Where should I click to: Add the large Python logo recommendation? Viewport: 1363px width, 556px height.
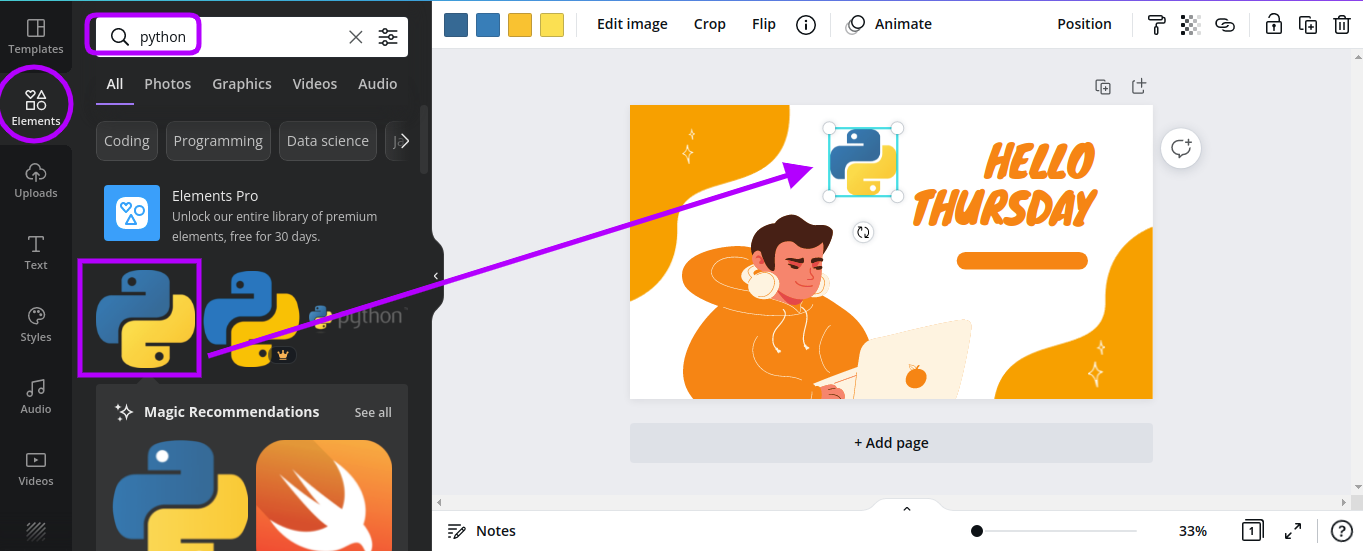click(180, 495)
